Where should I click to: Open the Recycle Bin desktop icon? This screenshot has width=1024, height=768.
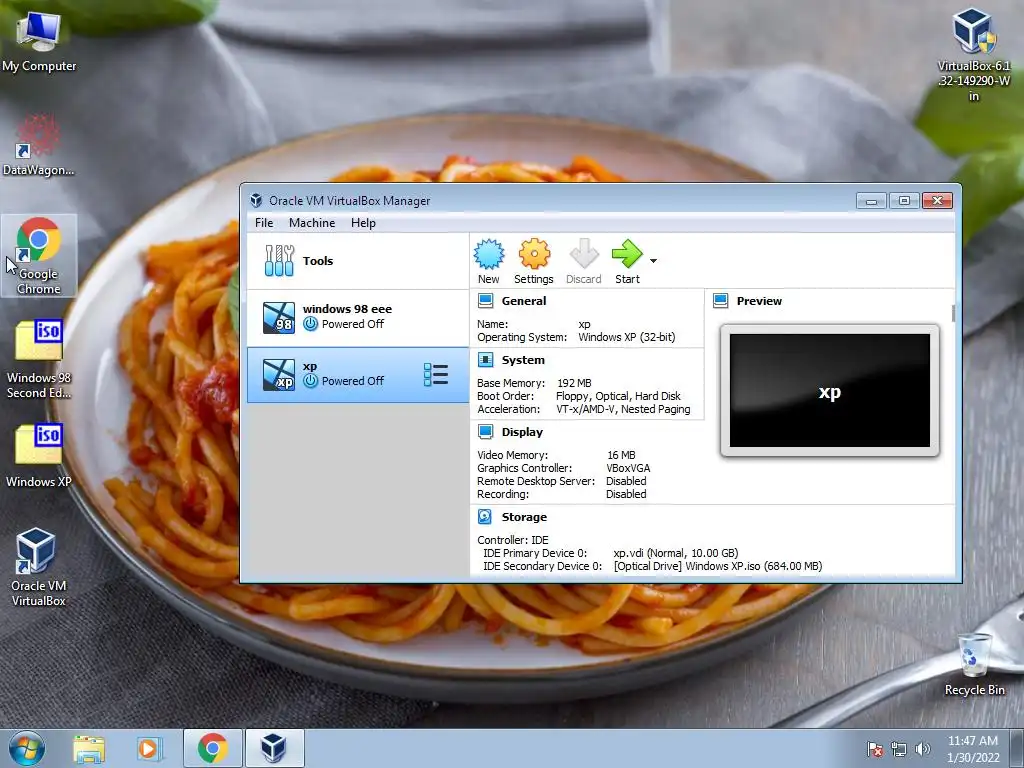pos(974,664)
